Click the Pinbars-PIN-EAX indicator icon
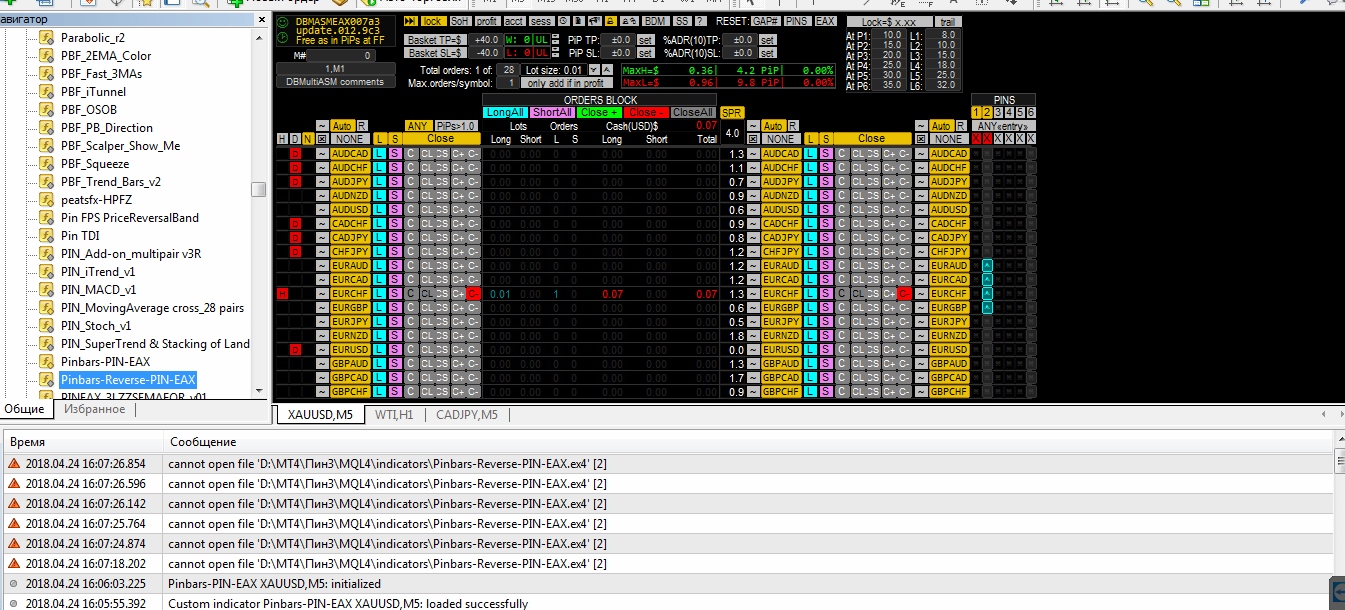Screen dimensions: 1345x610 click(x=46, y=362)
